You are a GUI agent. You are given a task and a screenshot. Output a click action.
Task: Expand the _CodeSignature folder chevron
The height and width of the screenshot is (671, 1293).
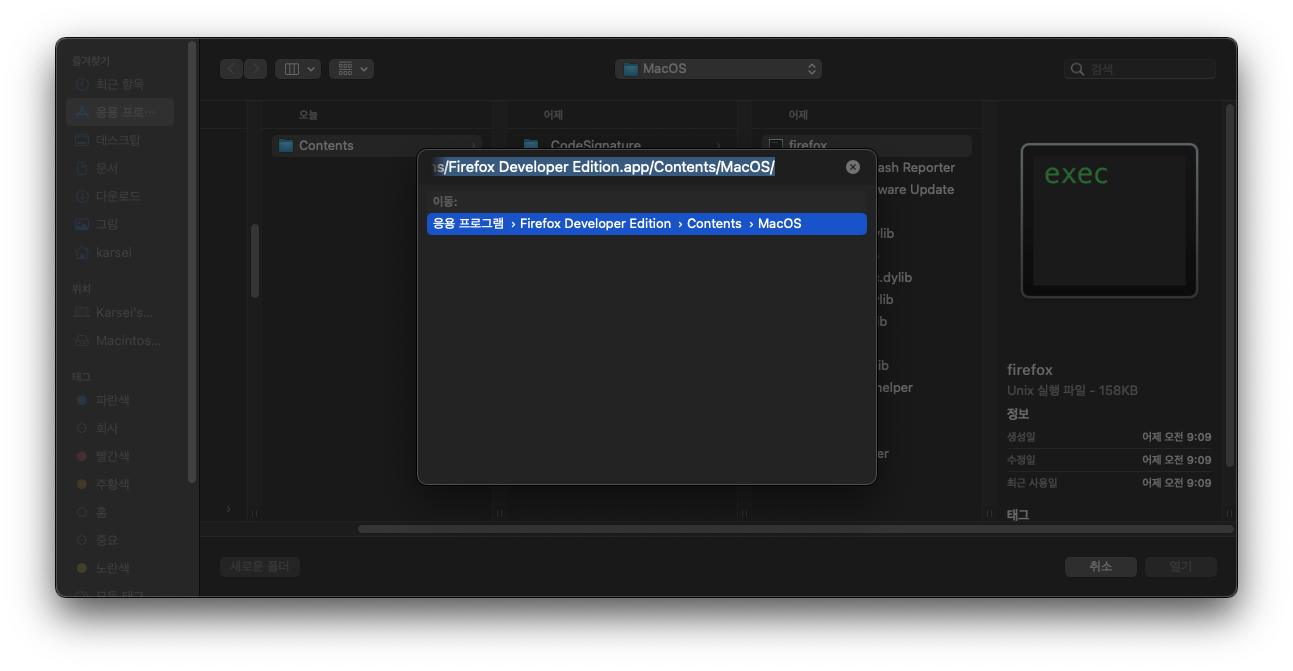[718, 145]
